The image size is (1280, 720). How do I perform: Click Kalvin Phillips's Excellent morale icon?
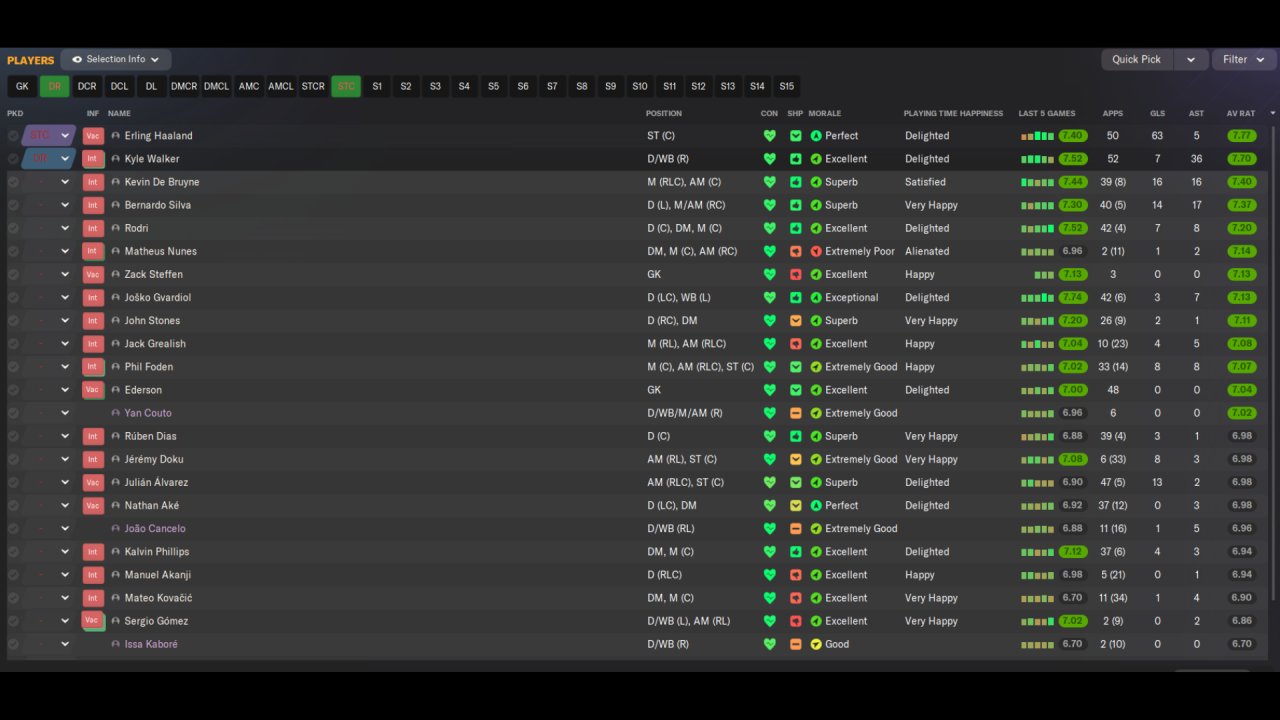(x=816, y=552)
